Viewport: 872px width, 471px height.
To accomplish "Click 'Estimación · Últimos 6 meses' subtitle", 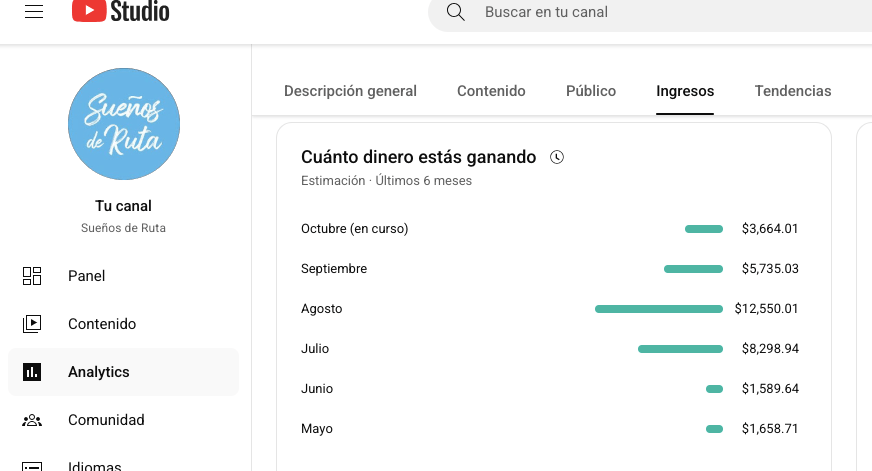I will pos(386,181).
